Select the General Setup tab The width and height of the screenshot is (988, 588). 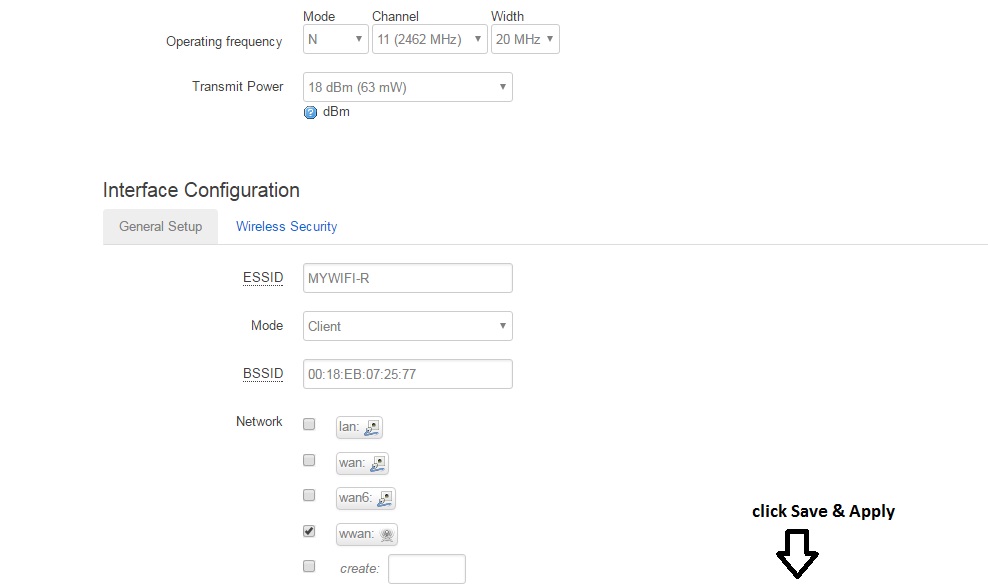(x=160, y=226)
